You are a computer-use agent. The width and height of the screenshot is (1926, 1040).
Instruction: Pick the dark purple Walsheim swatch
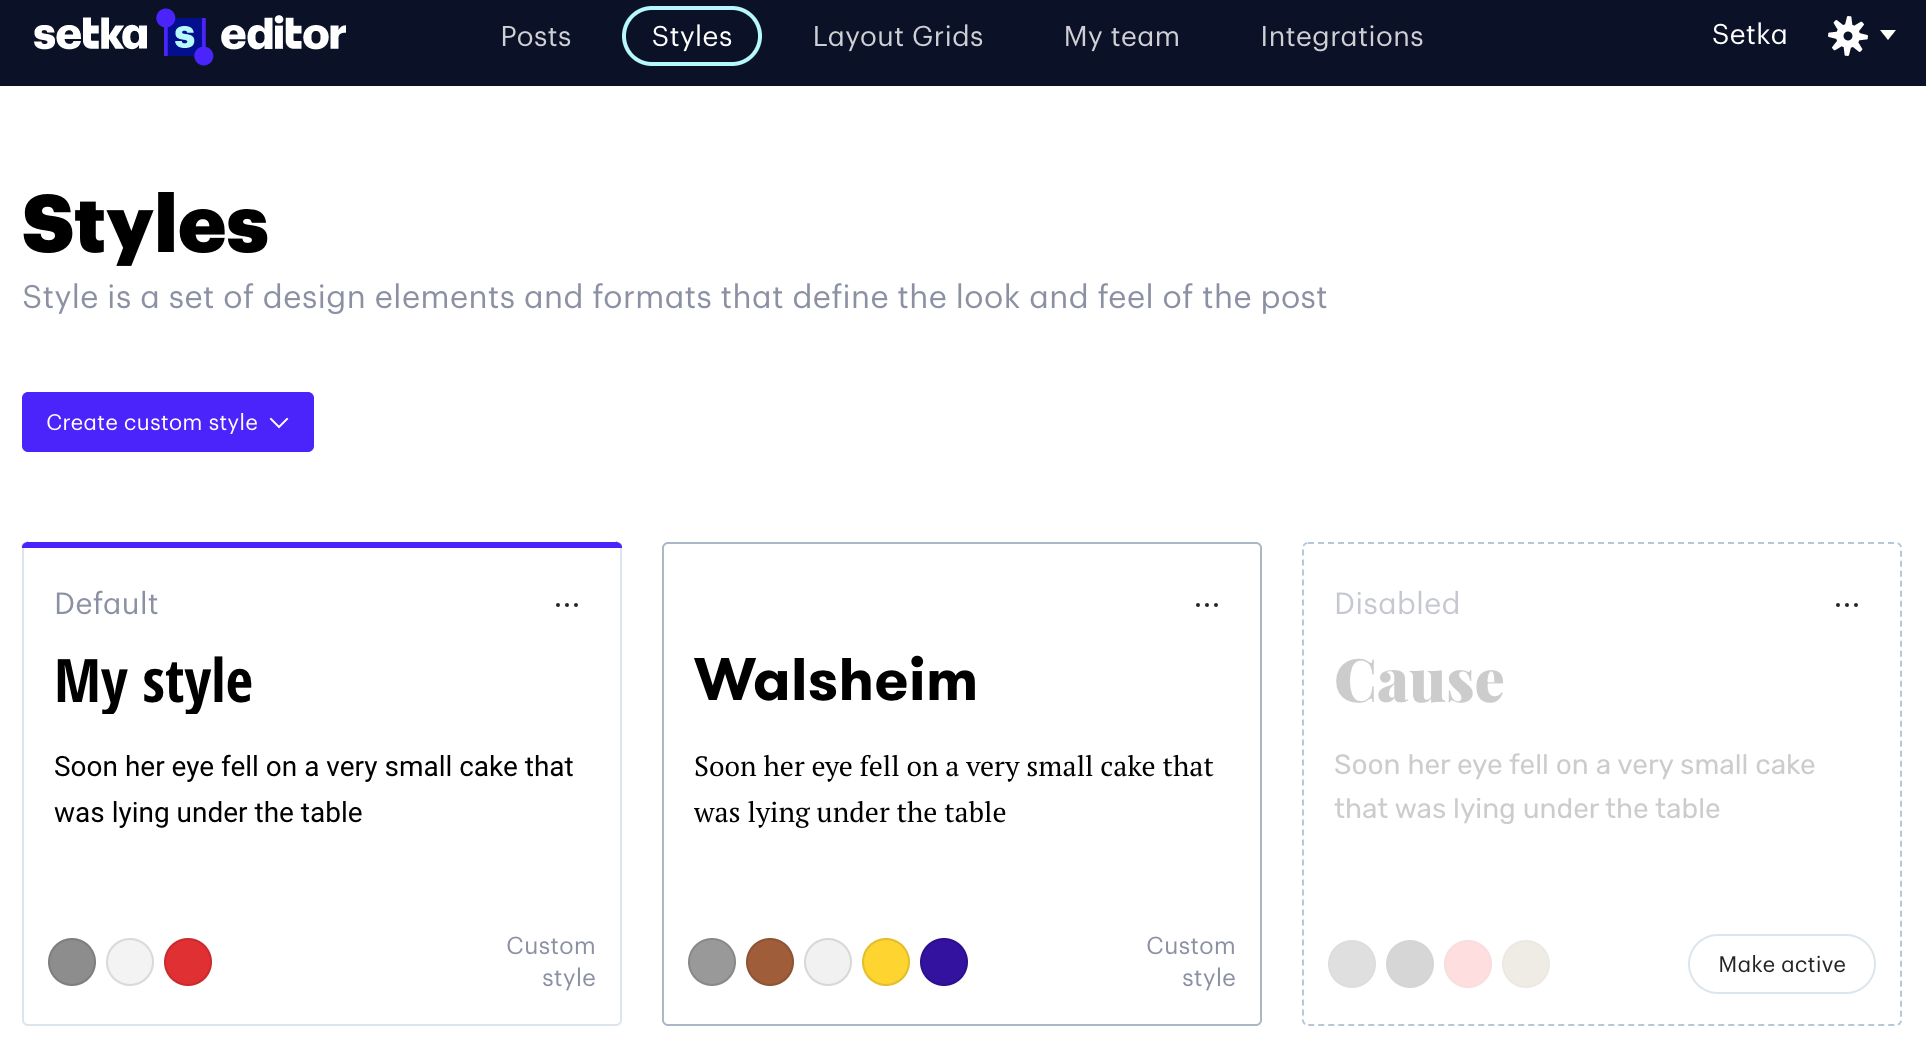944,962
